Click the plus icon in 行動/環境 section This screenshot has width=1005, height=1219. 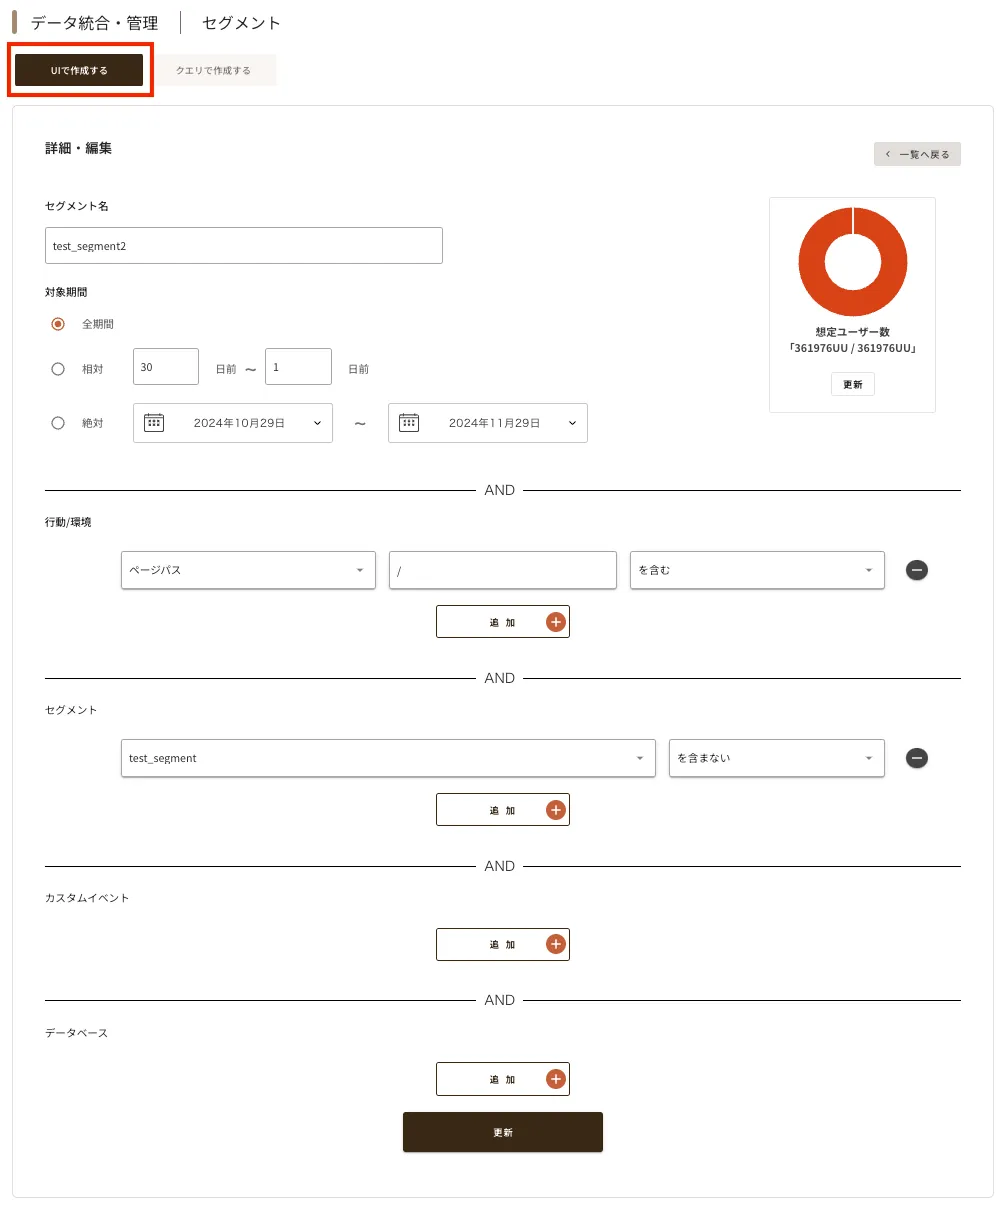(556, 622)
